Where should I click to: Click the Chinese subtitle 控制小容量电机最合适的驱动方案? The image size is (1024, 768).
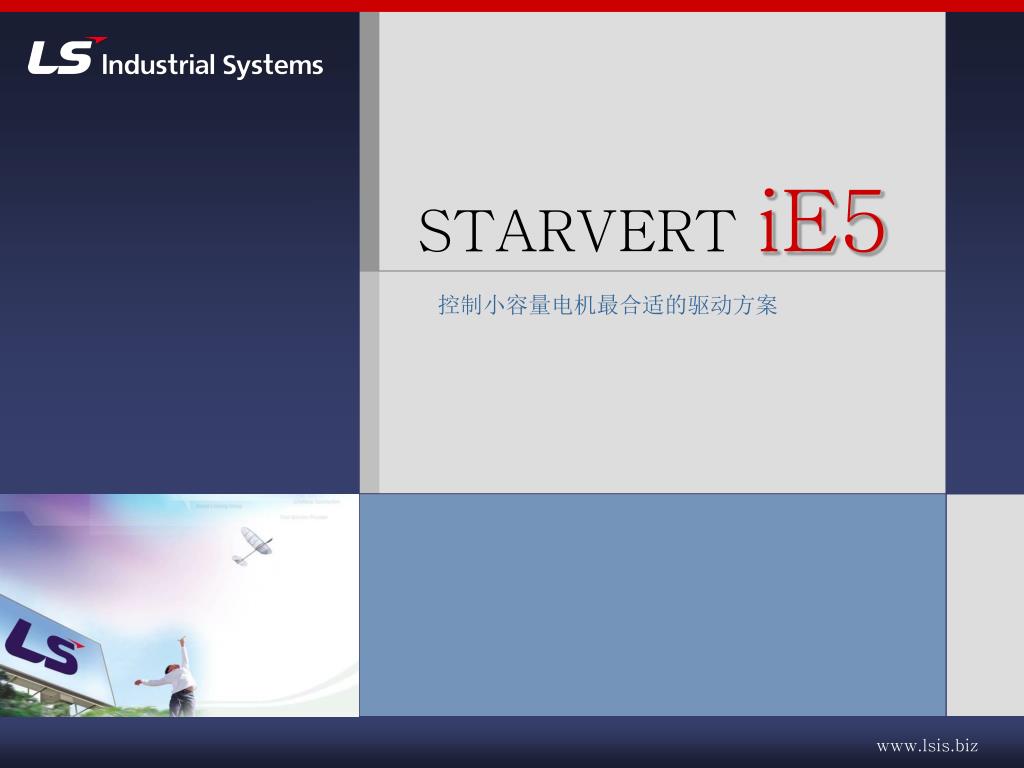[x=607, y=305]
